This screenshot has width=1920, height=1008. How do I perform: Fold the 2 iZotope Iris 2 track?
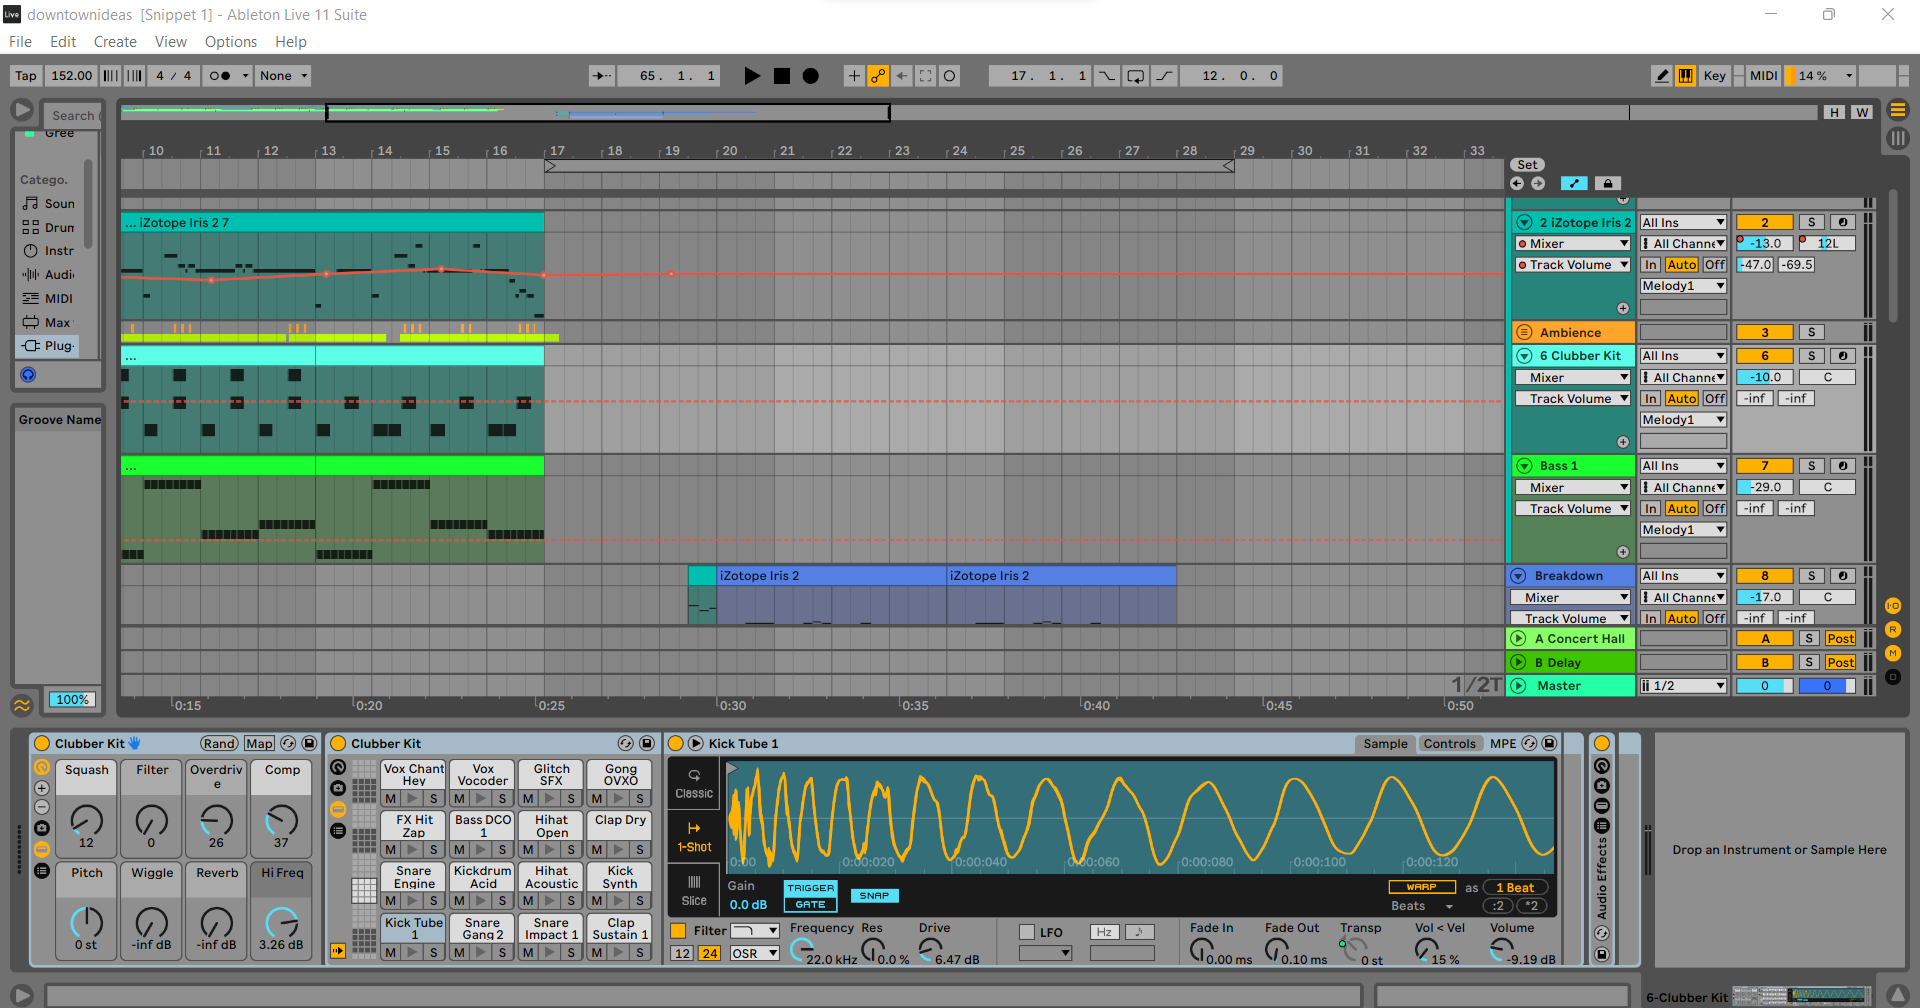point(1524,223)
